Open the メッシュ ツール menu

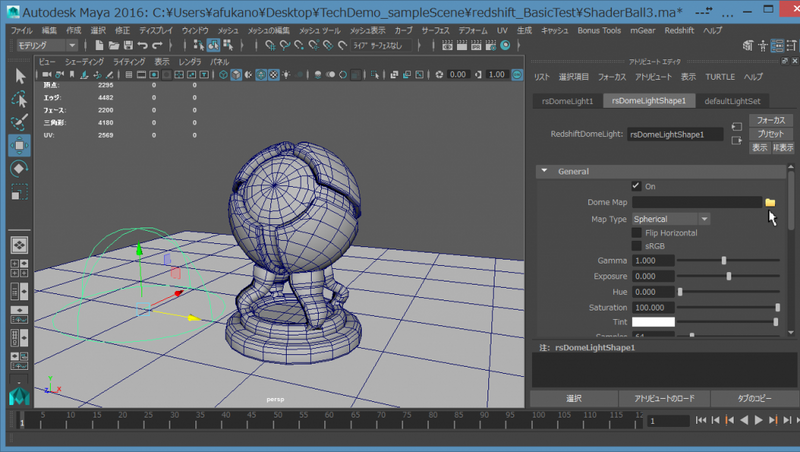point(319,31)
